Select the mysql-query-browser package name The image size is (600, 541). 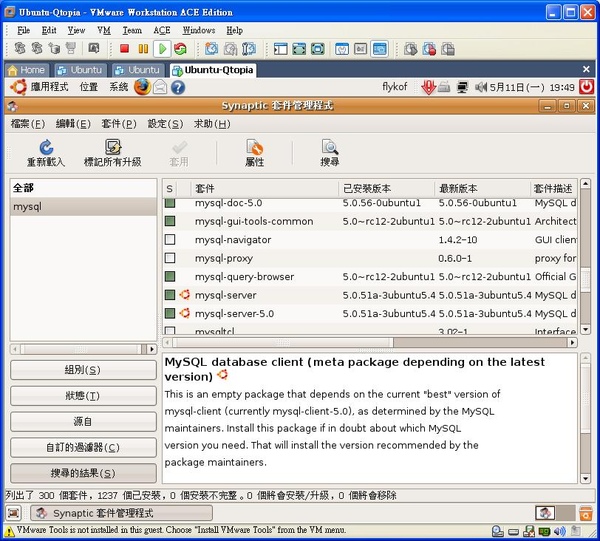coord(245,277)
